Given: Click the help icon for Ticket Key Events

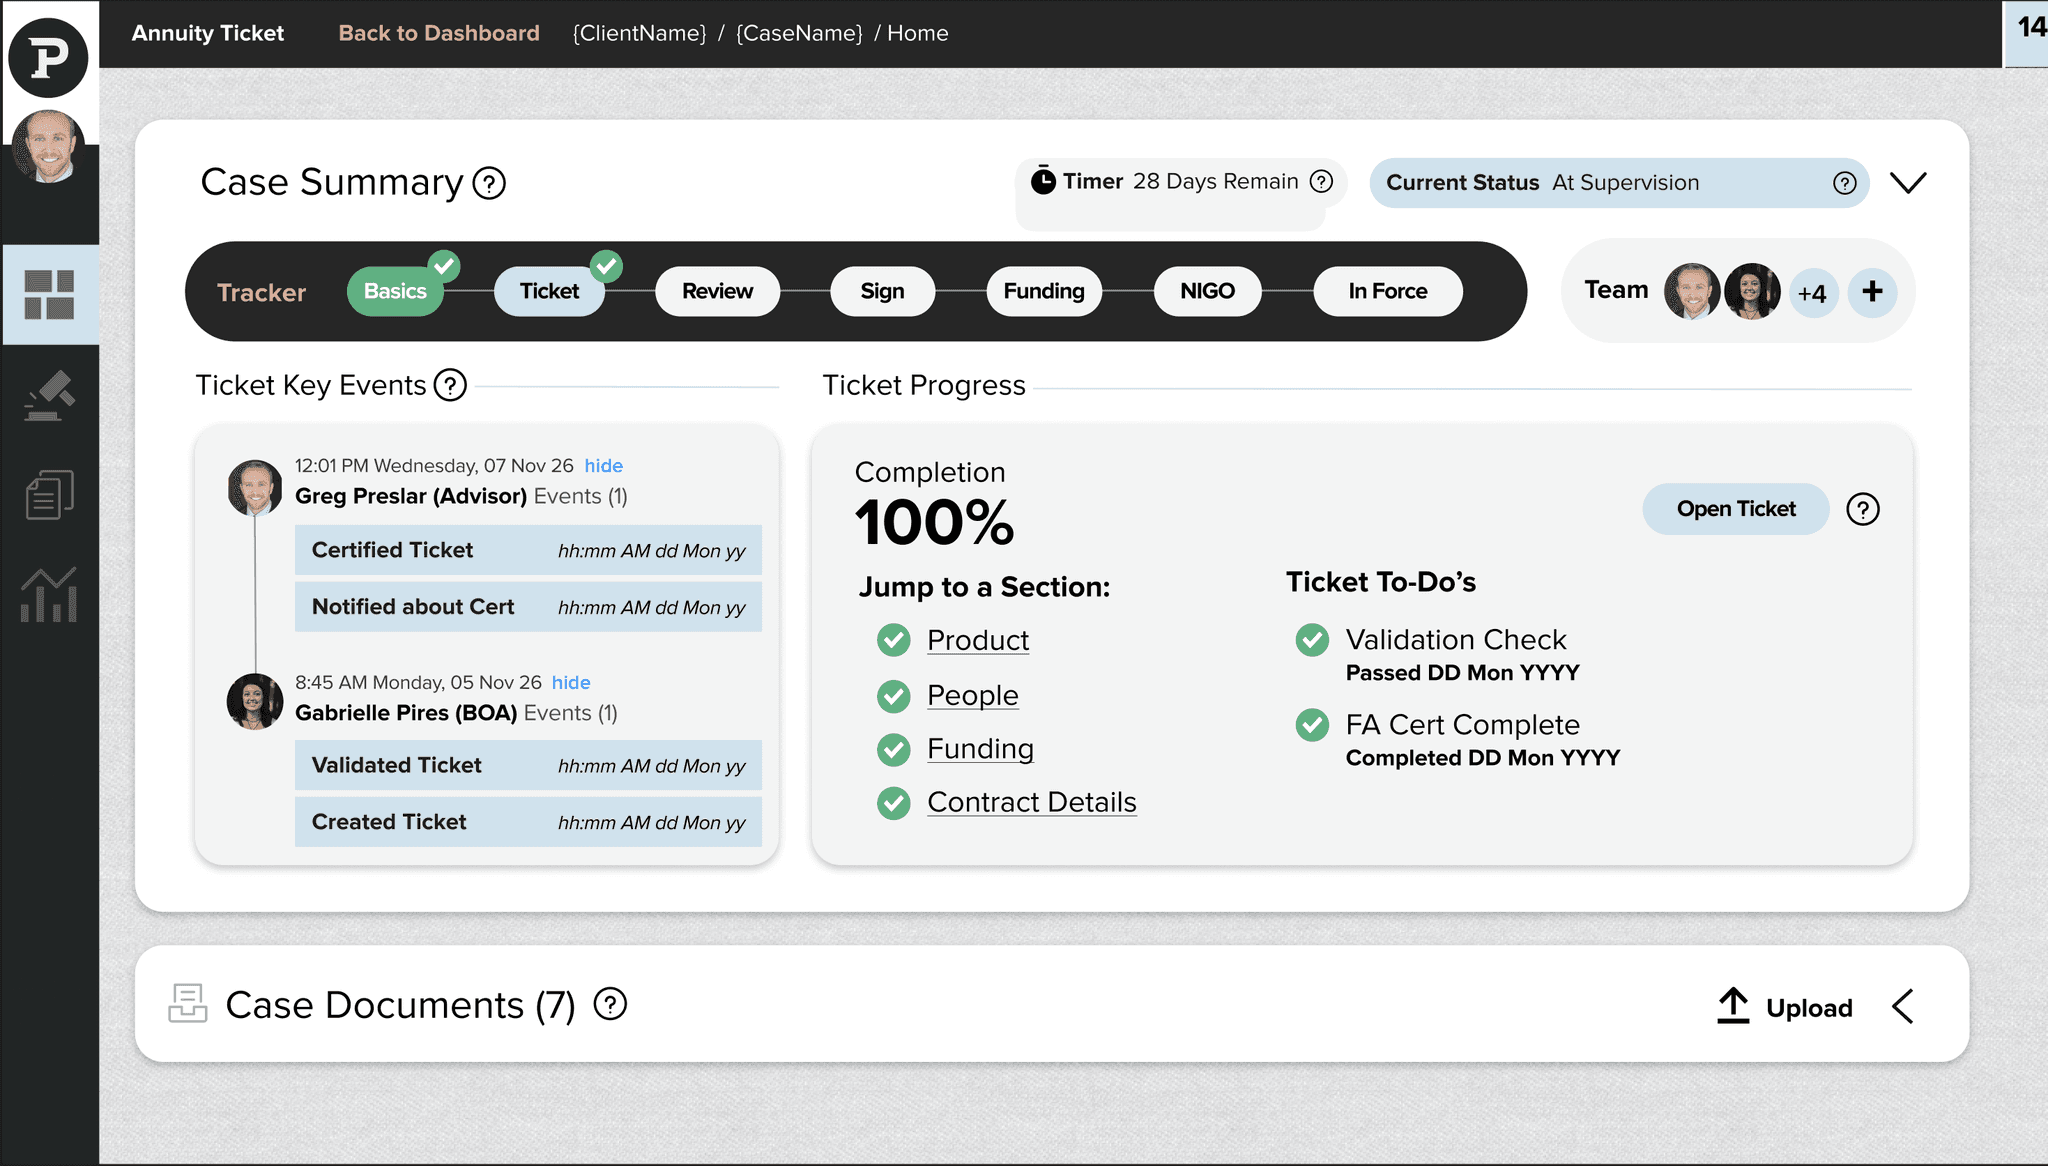Looking at the screenshot, I should pos(450,385).
